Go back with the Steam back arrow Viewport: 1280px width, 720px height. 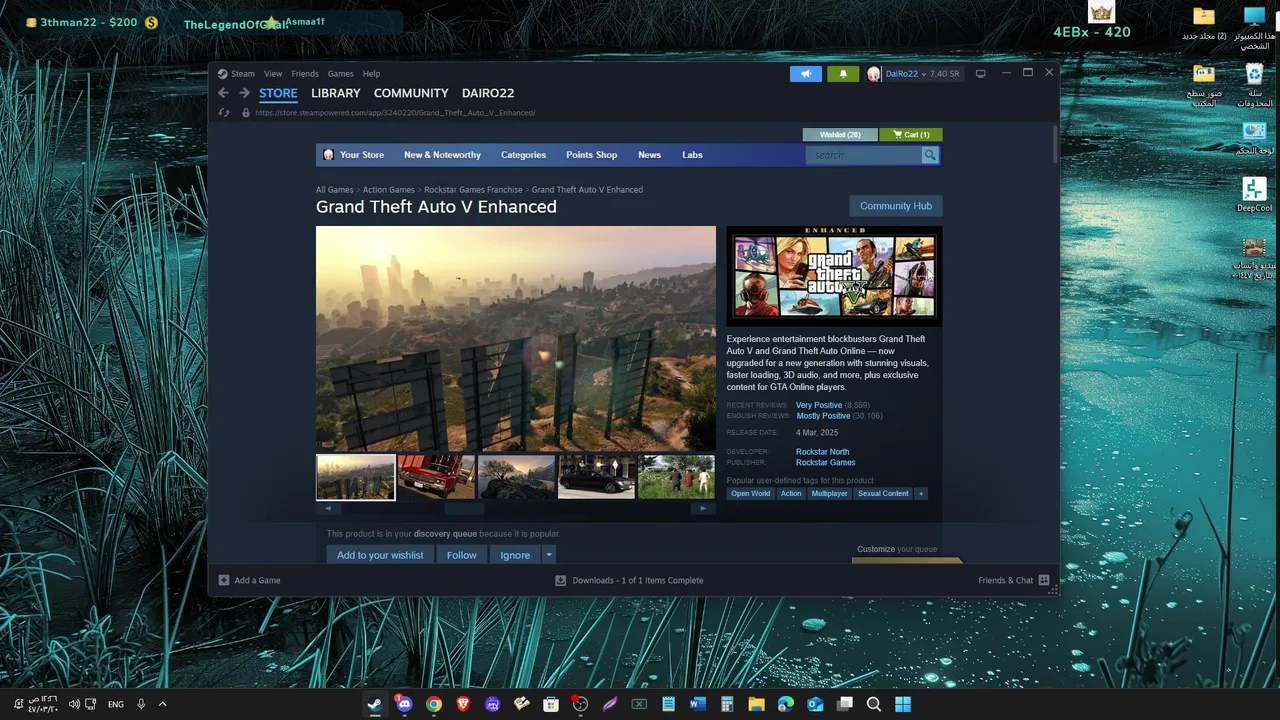pos(223,93)
